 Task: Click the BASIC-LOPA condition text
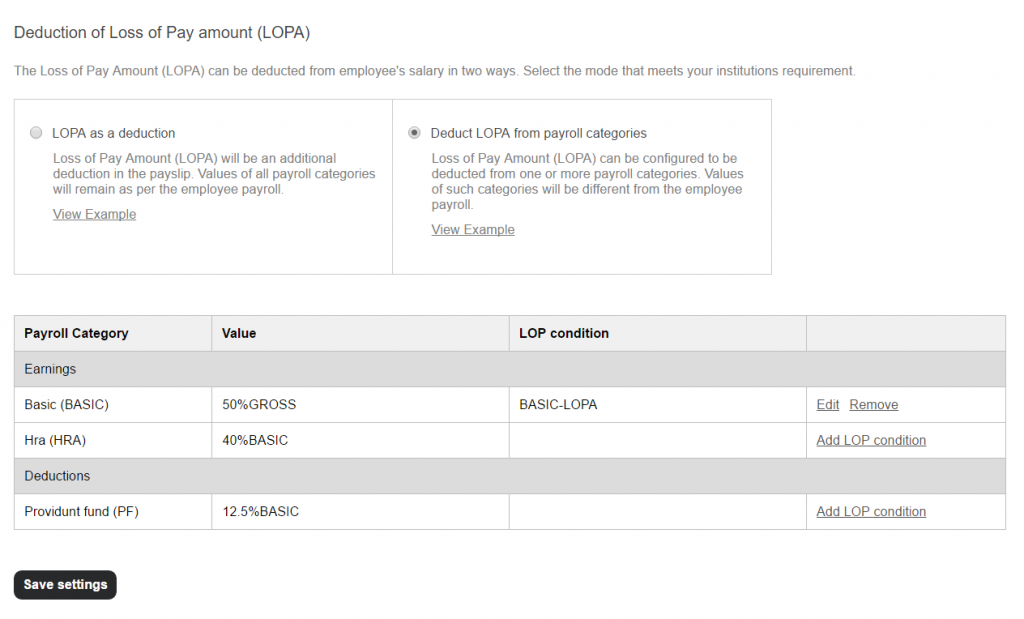(x=558, y=404)
